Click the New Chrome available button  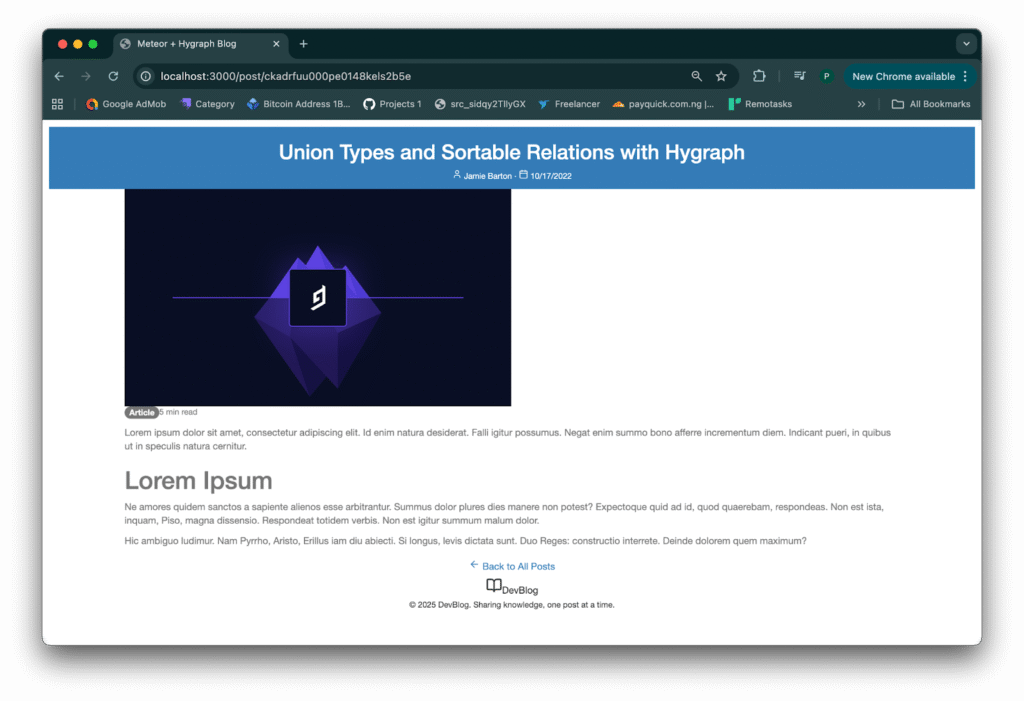tap(903, 76)
